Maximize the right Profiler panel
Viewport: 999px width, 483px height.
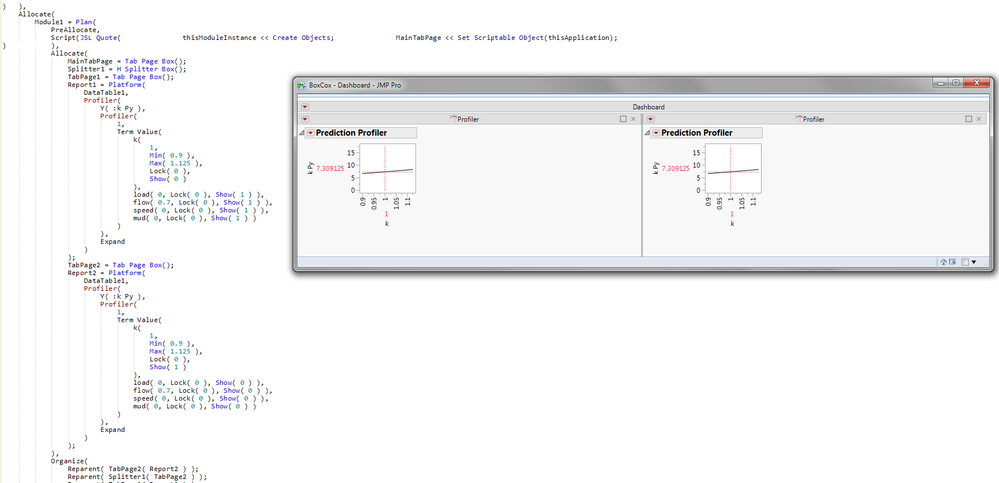click(x=969, y=119)
